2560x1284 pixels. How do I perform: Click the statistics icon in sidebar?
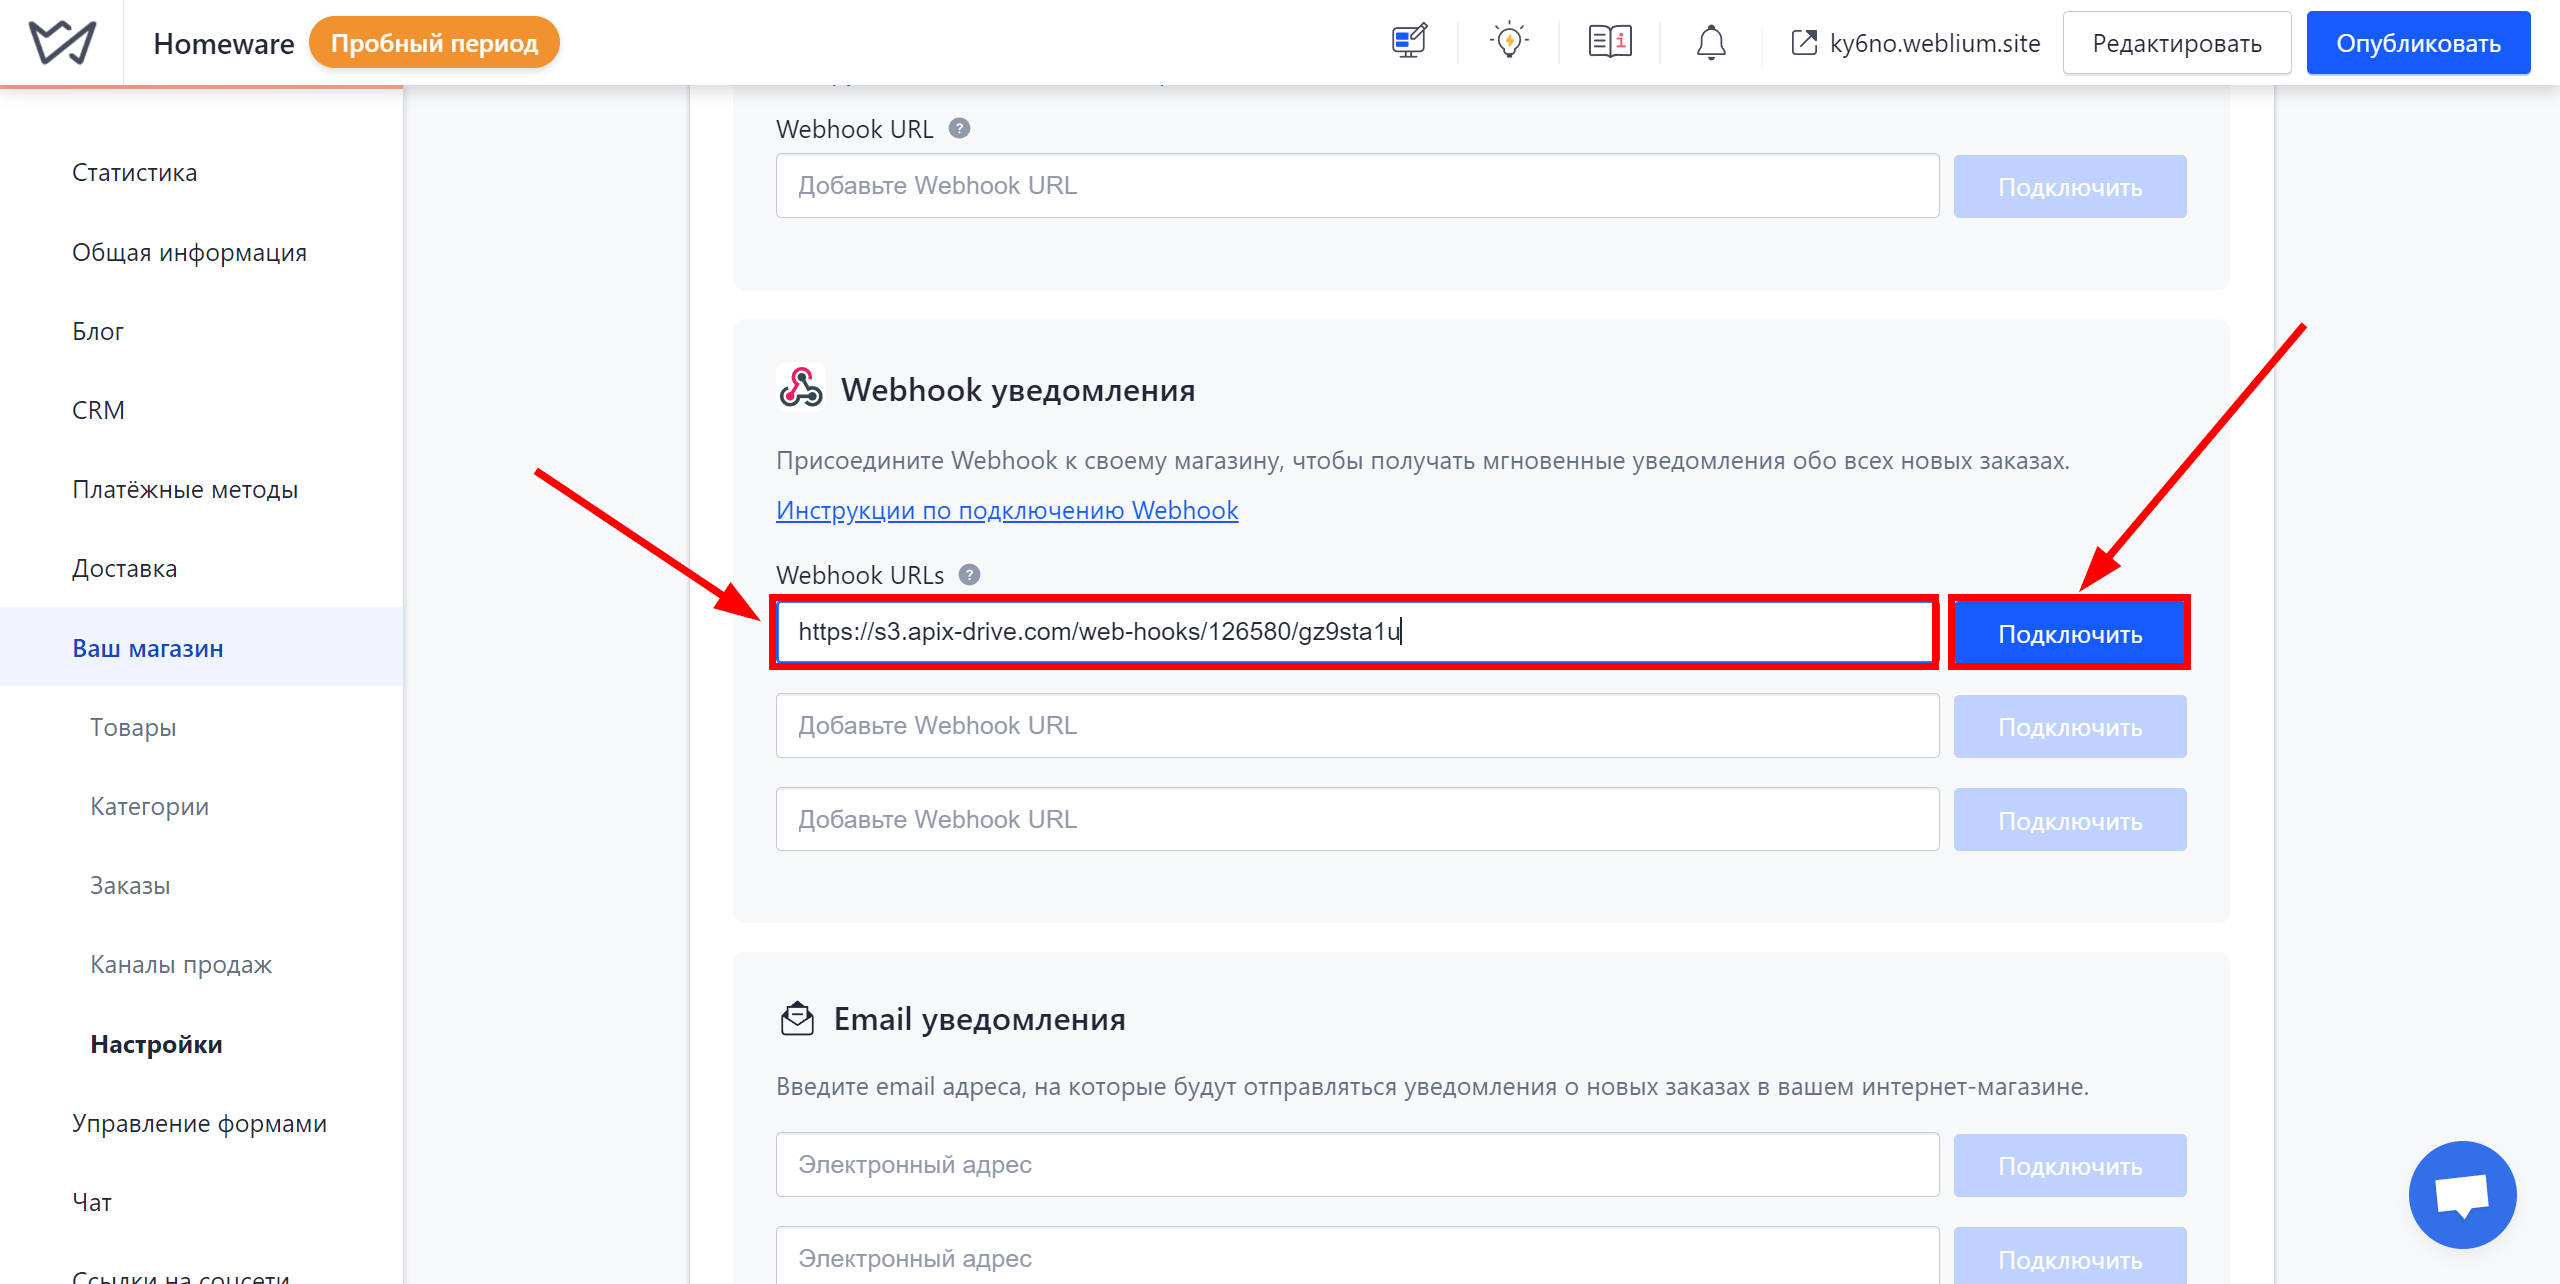(134, 172)
